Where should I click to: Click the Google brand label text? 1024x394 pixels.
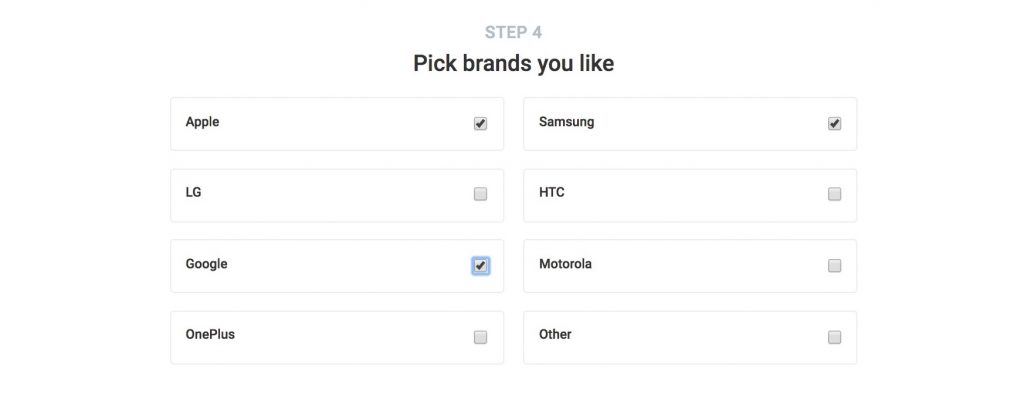206,264
